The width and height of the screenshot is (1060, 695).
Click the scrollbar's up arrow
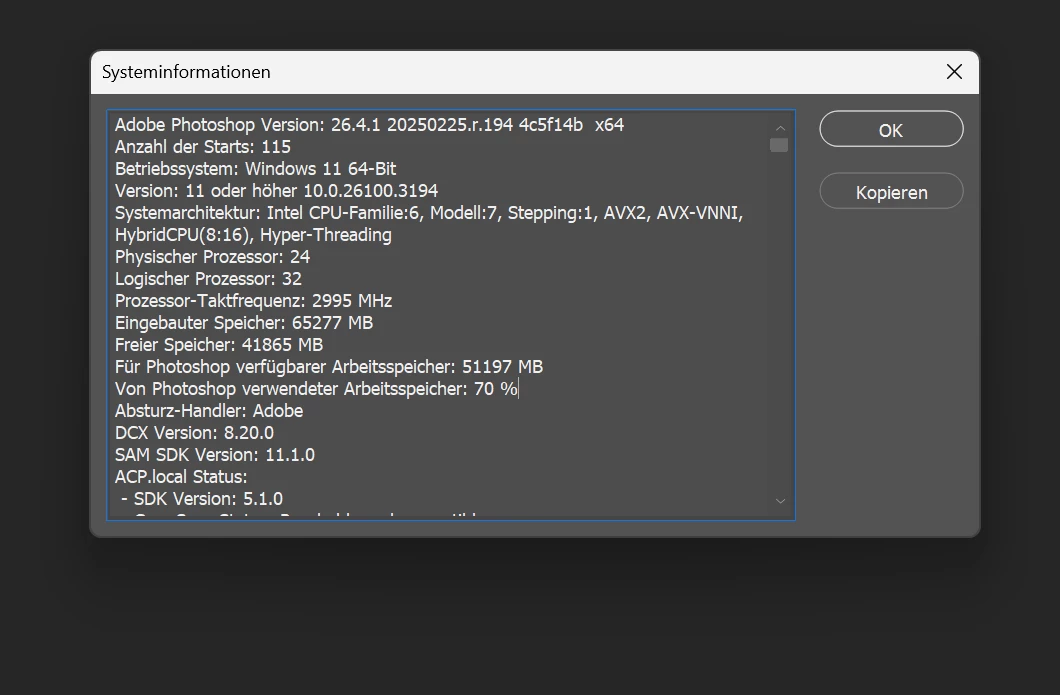pyautogui.click(x=780, y=128)
